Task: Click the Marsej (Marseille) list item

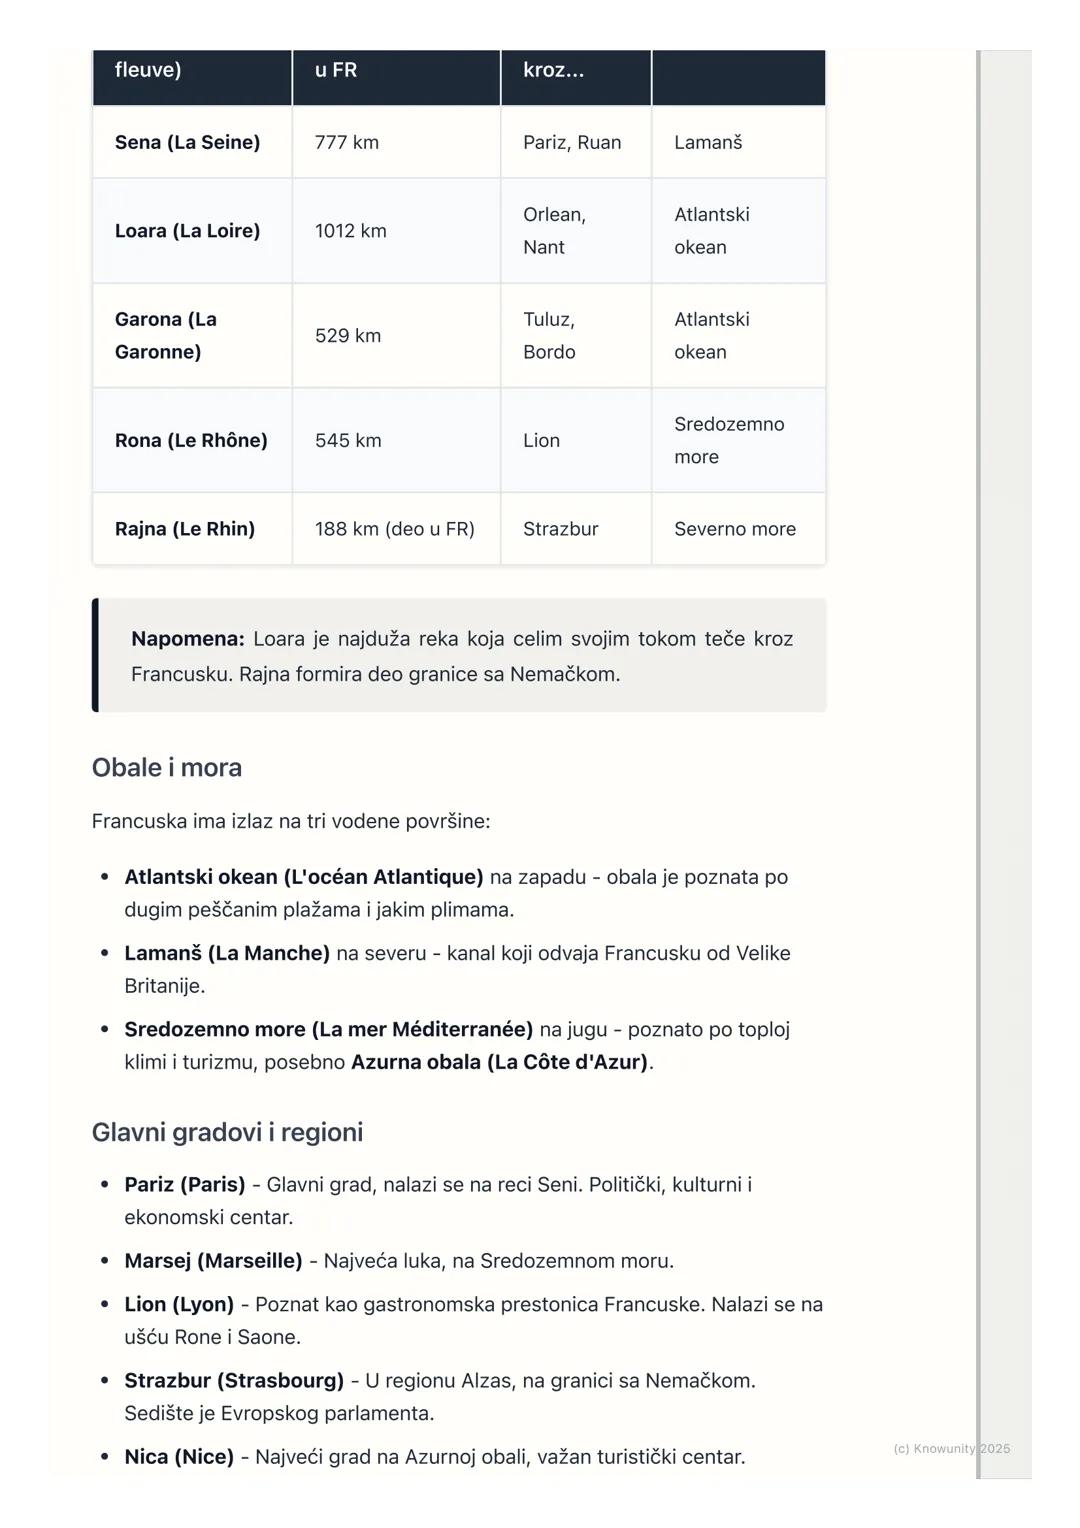Action: [213, 1261]
